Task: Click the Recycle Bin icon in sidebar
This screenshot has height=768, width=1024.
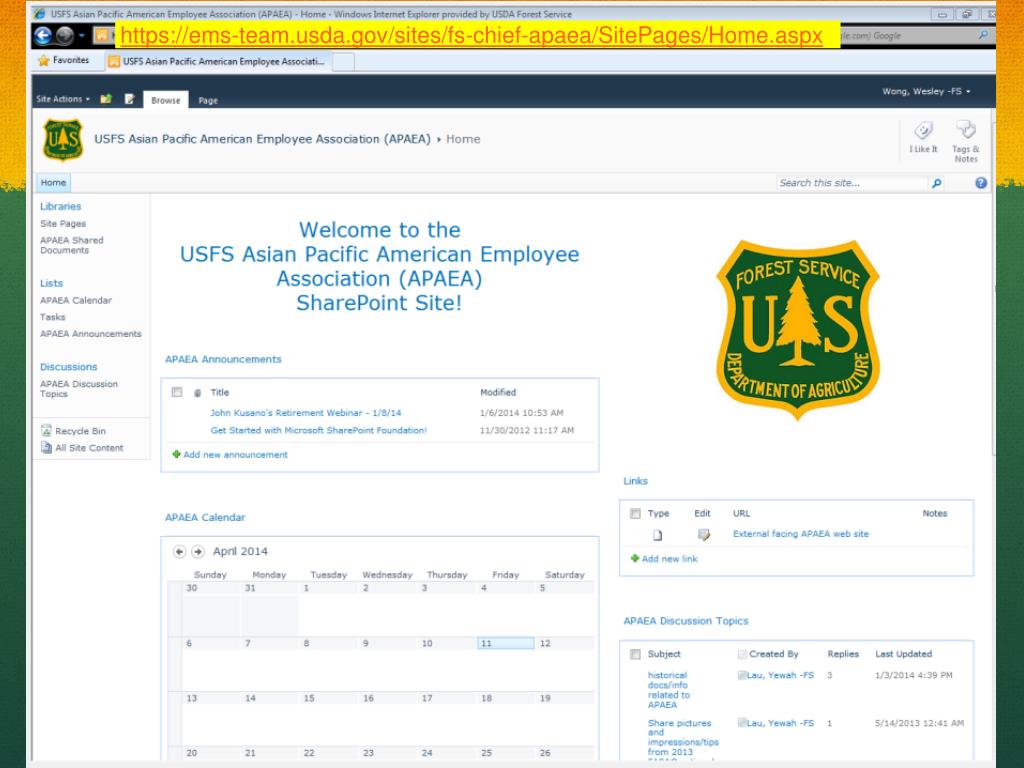Action: 46,430
